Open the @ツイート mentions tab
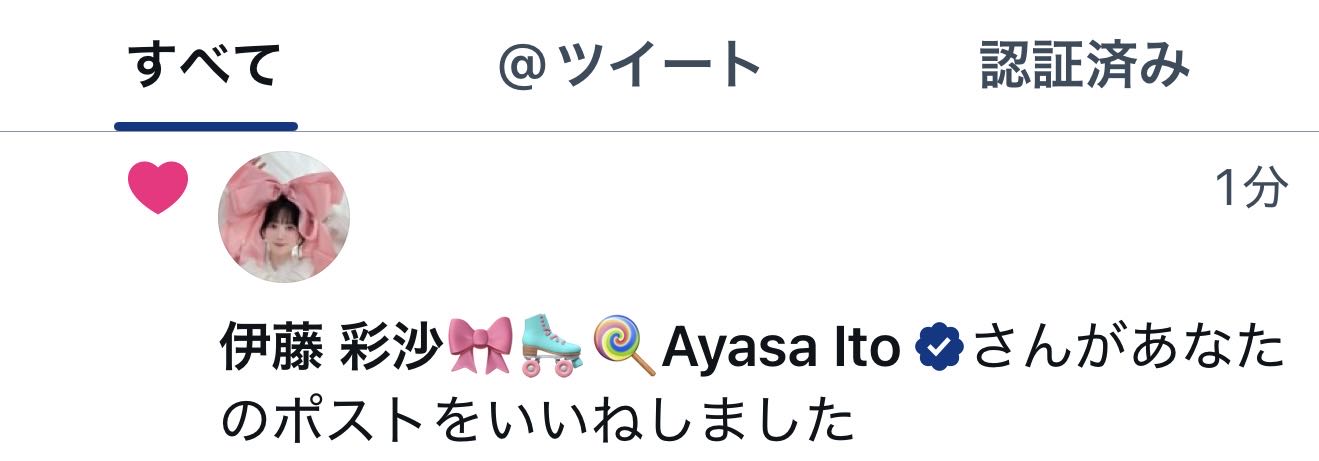The image size is (1319, 461). (x=630, y=66)
